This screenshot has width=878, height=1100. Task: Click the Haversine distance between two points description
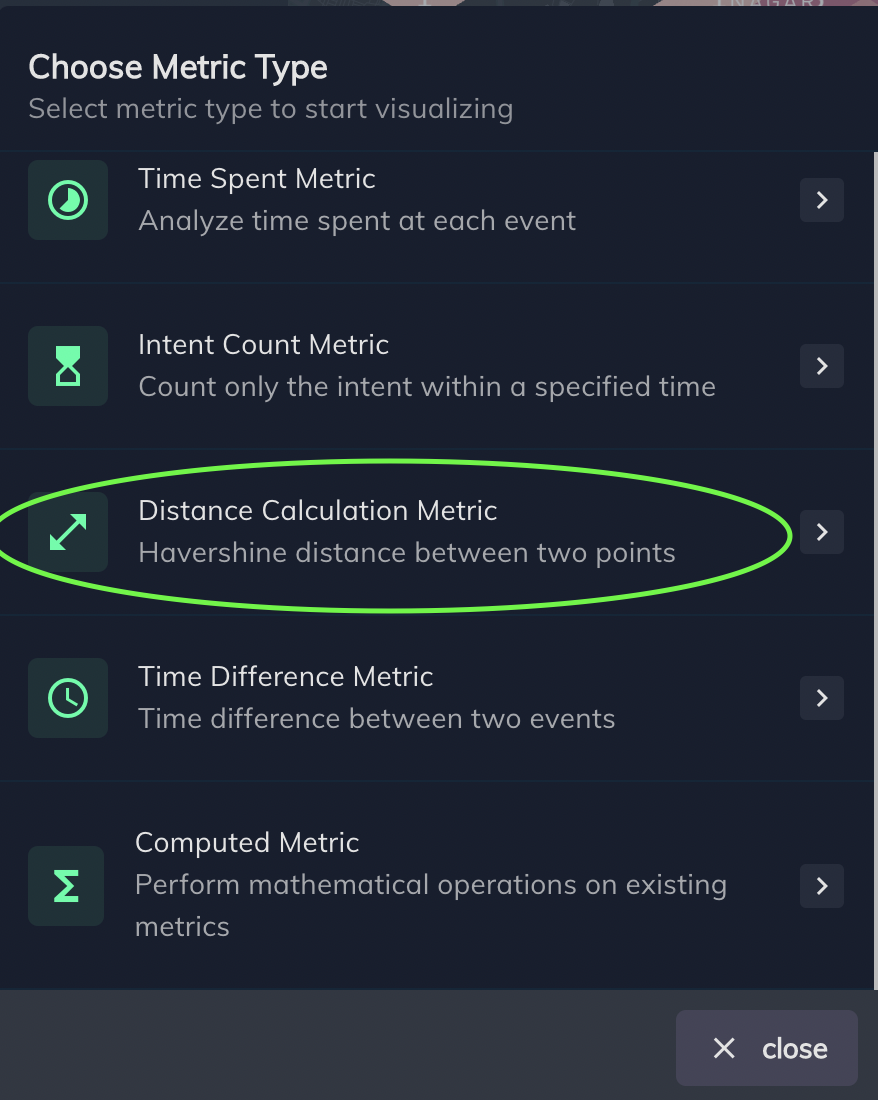407,553
